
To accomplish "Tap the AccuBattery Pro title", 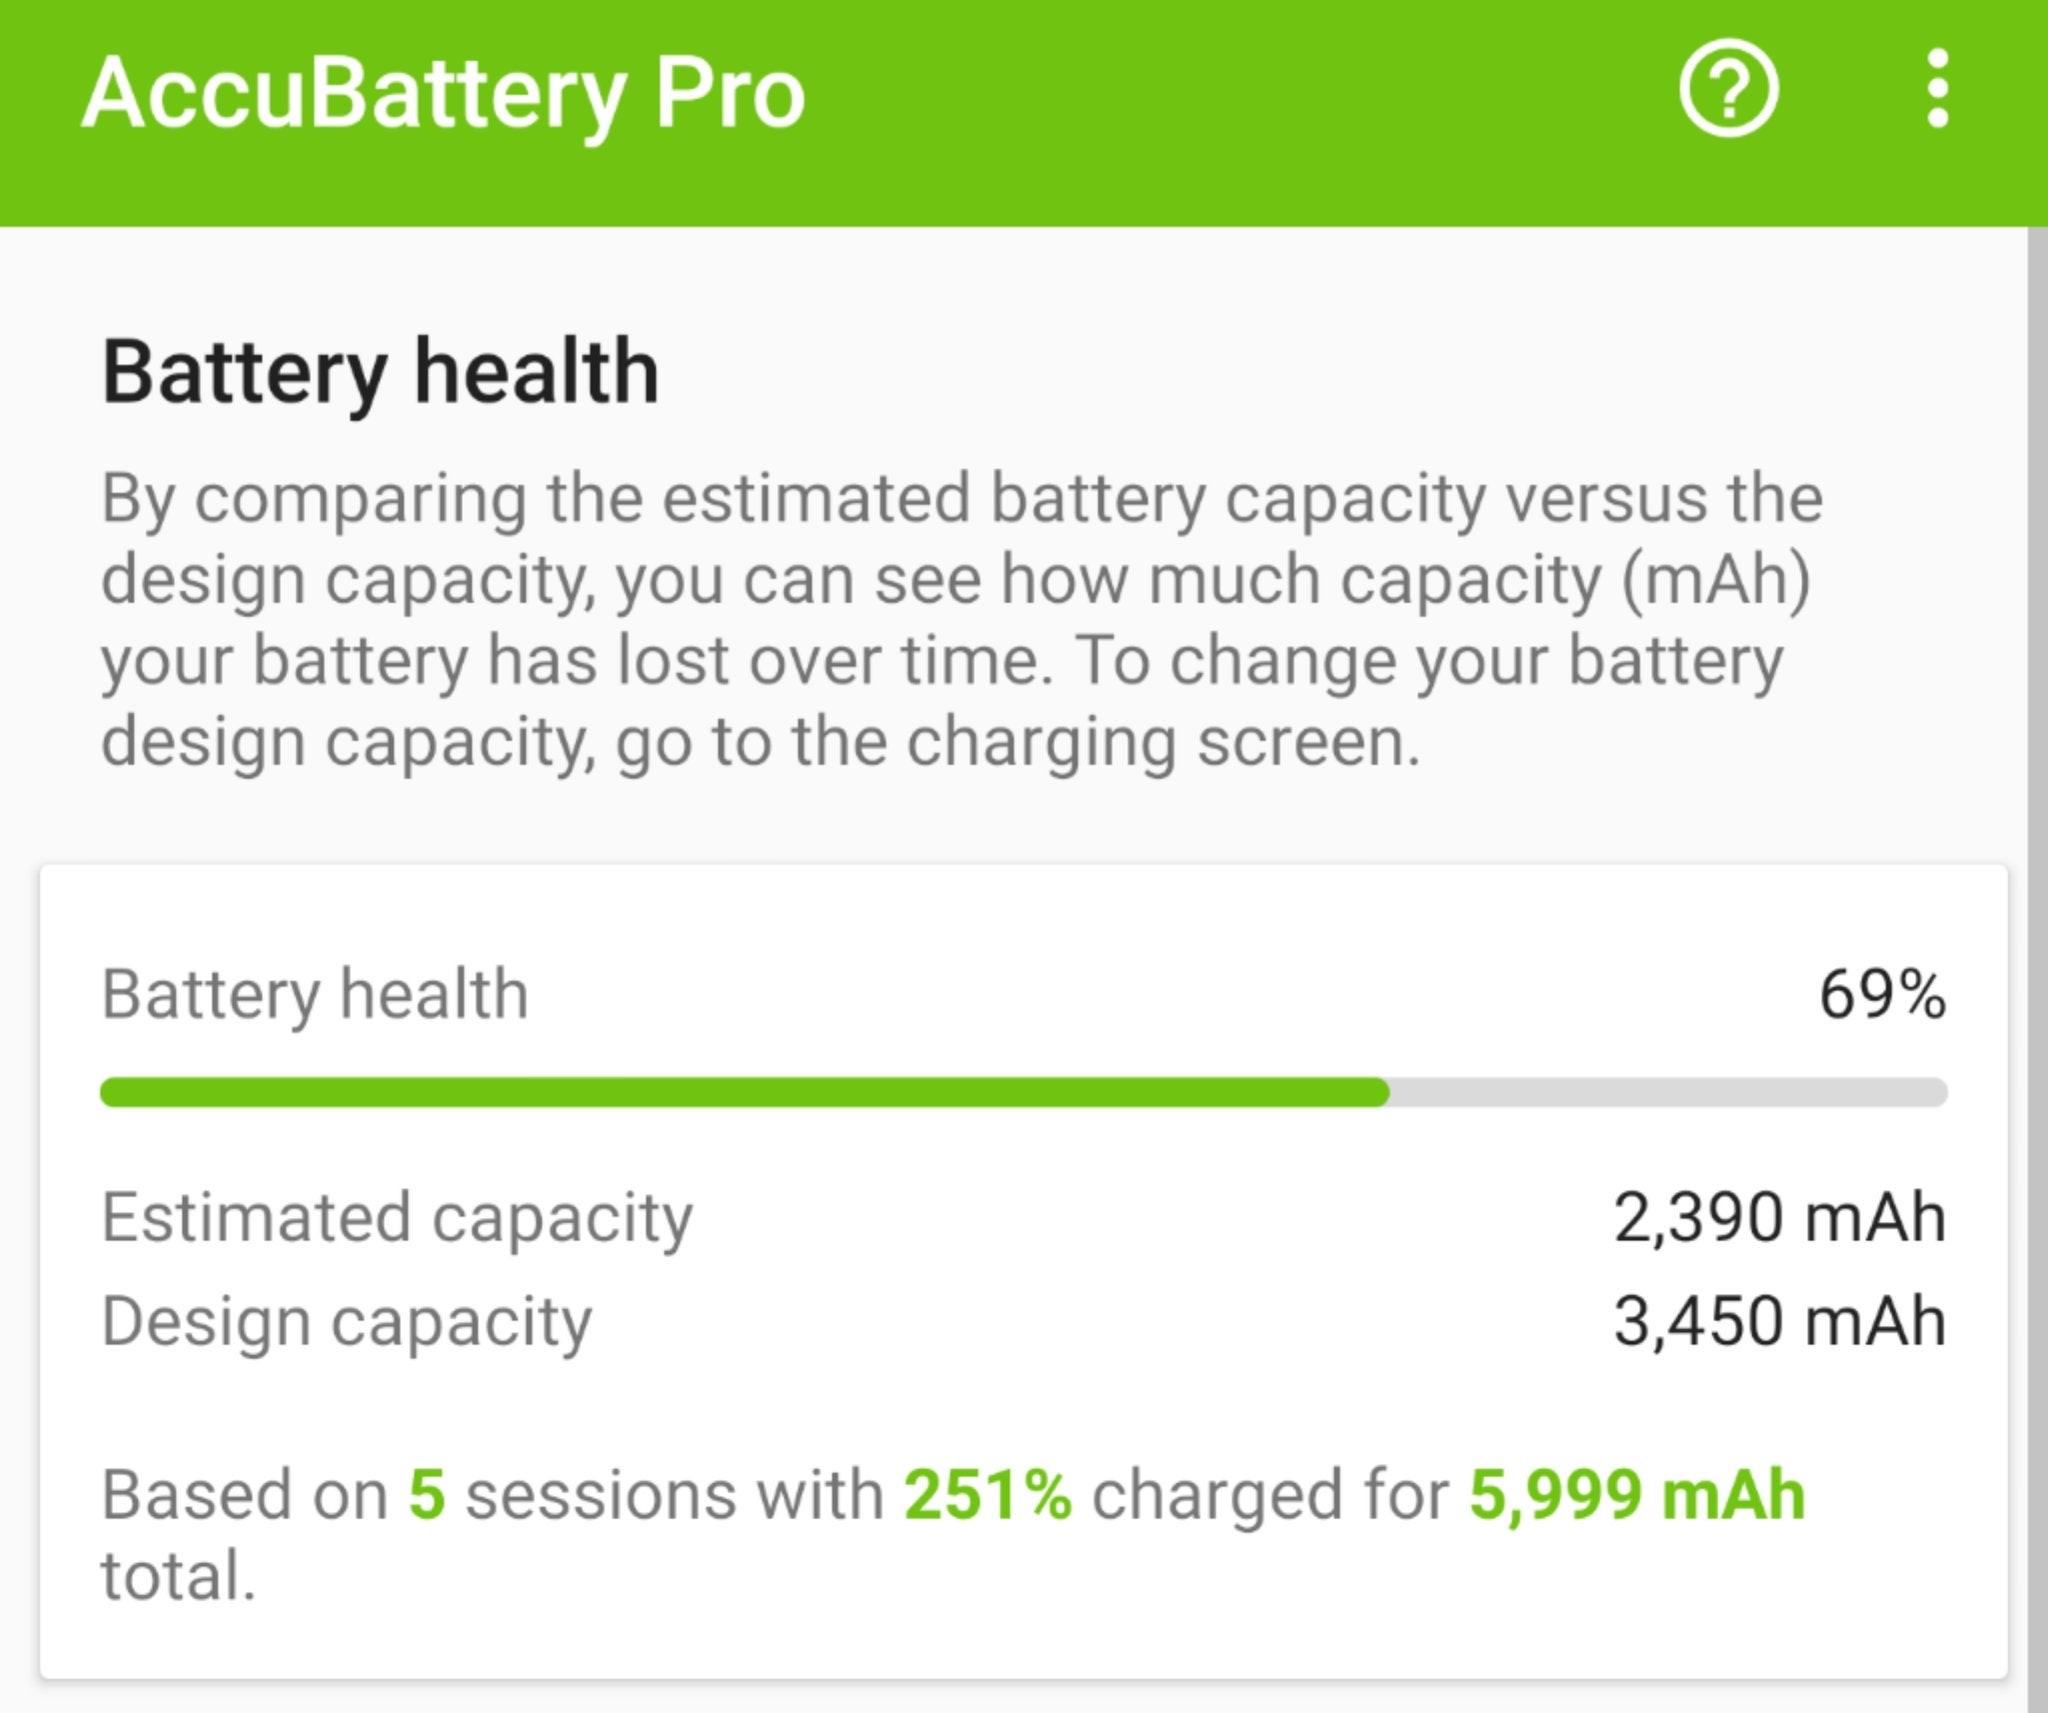I will 443,94.
